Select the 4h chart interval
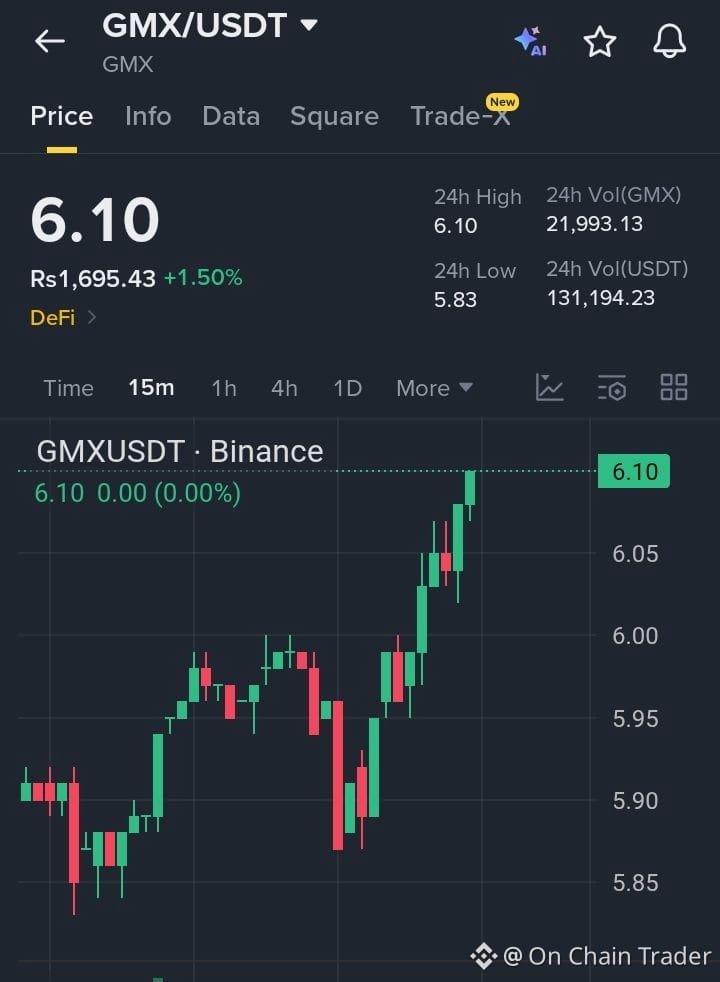 (x=284, y=388)
